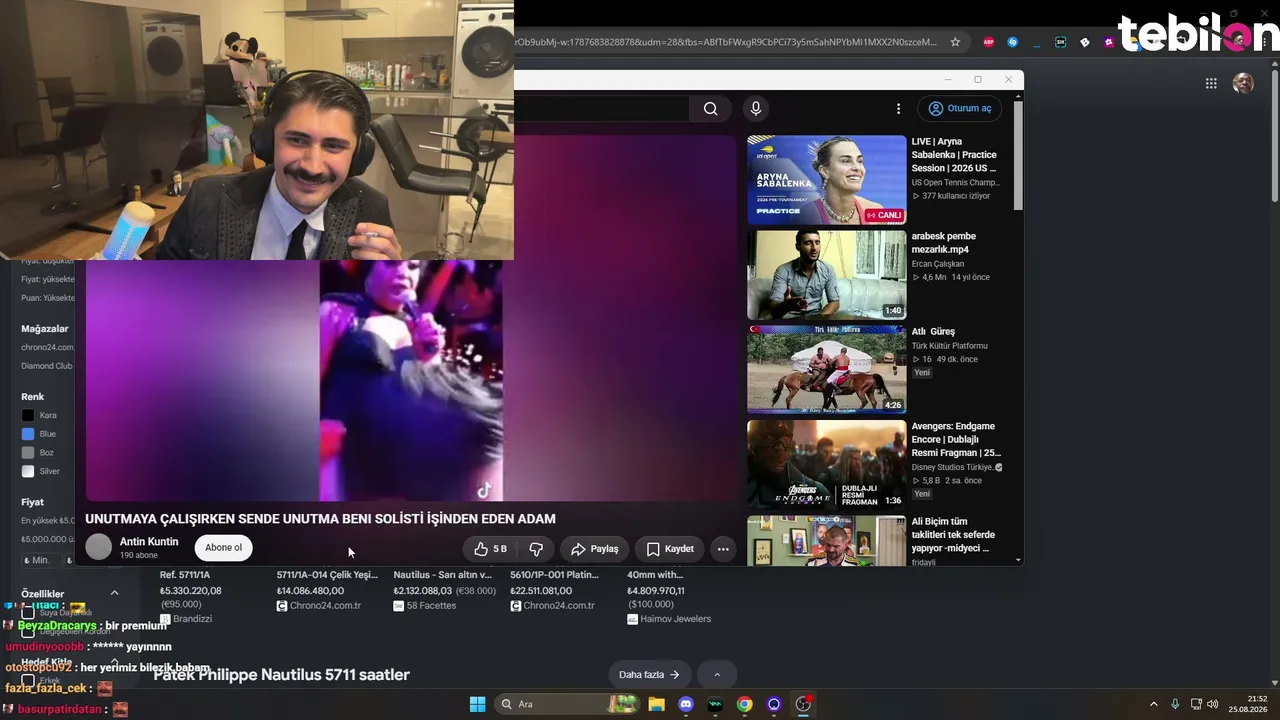This screenshot has height=720, width=1280.
Task: Open the Antin Kuntin channel name link
Action: (x=149, y=542)
